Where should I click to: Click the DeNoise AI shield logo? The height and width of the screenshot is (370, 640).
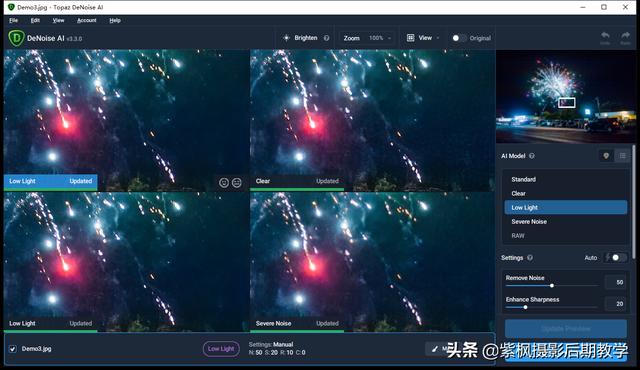16,38
